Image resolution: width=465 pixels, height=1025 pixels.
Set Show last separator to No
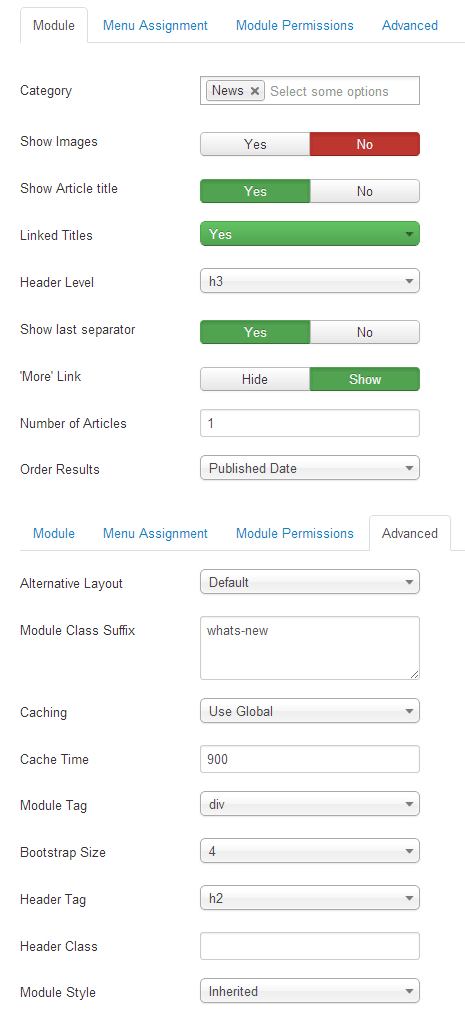click(x=364, y=332)
